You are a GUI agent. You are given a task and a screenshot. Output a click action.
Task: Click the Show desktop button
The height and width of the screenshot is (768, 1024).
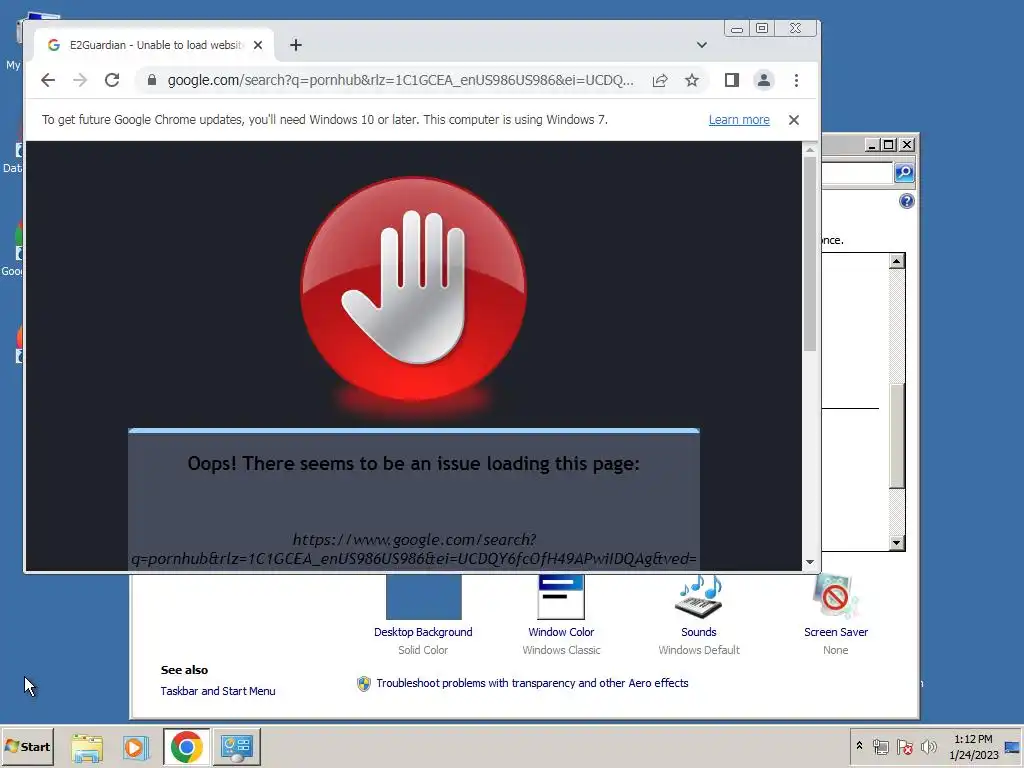[x=1013, y=746]
